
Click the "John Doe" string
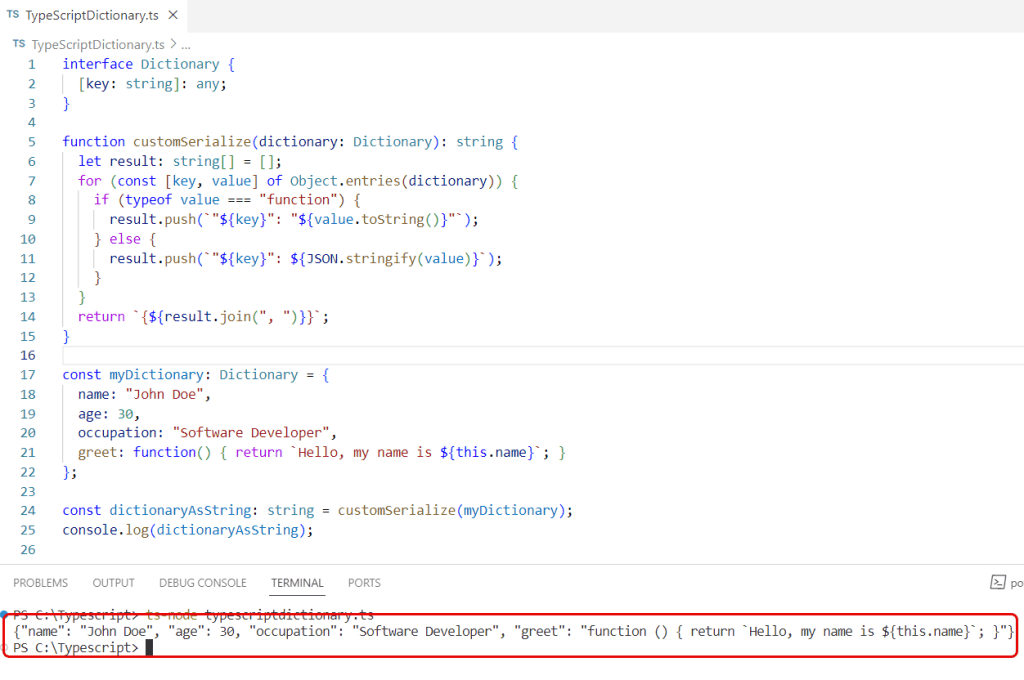point(165,395)
